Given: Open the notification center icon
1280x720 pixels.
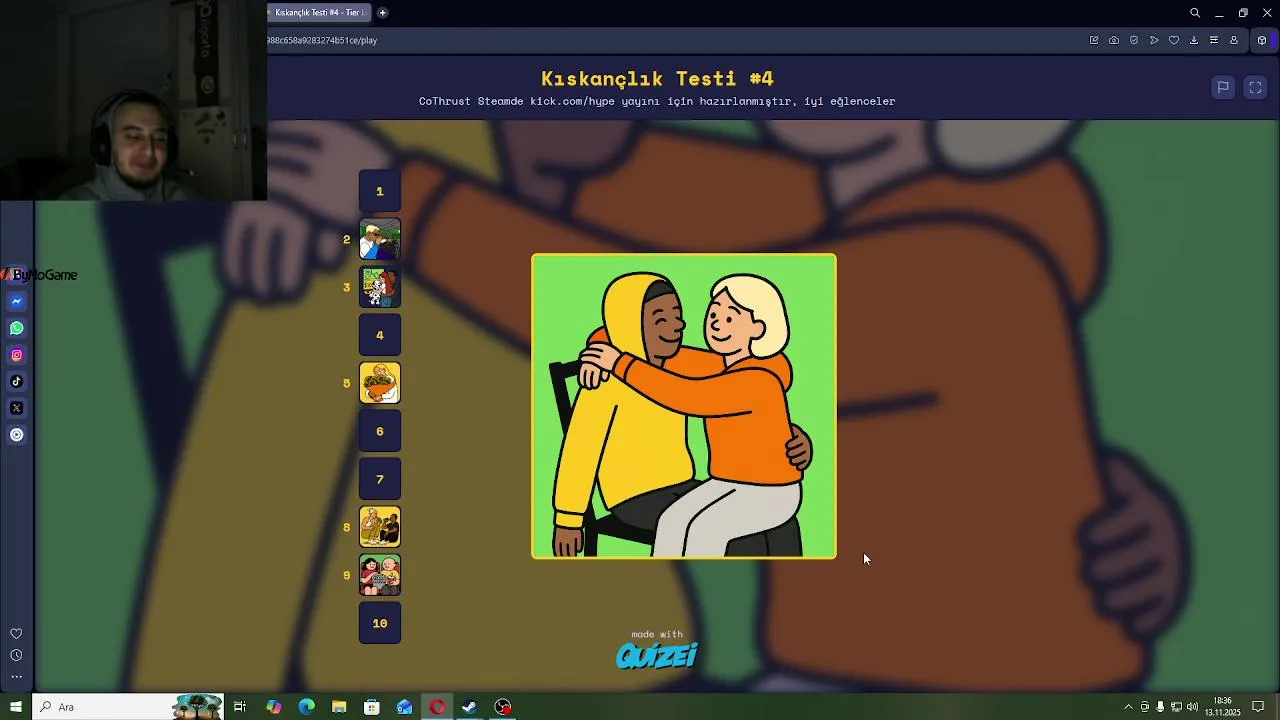Looking at the screenshot, I should coord(1259,707).
